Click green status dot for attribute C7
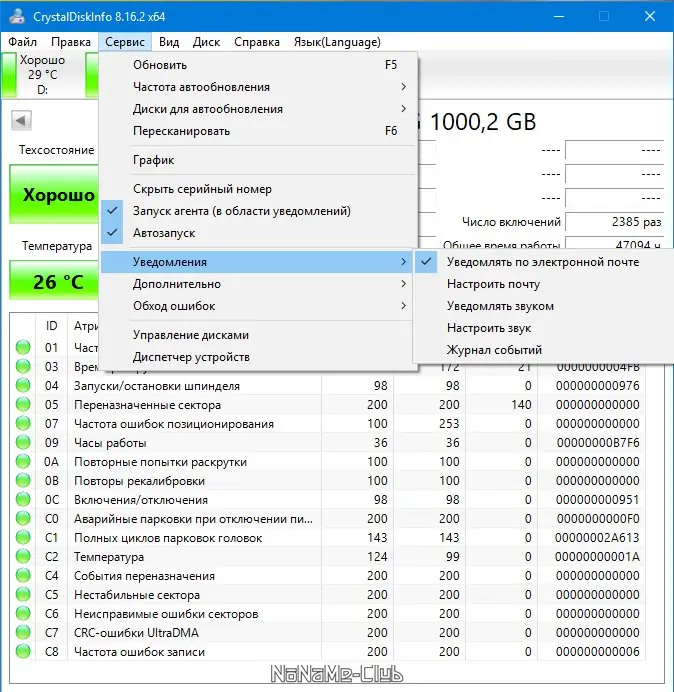This screenshot has height=692, width=674. (23, 632)
